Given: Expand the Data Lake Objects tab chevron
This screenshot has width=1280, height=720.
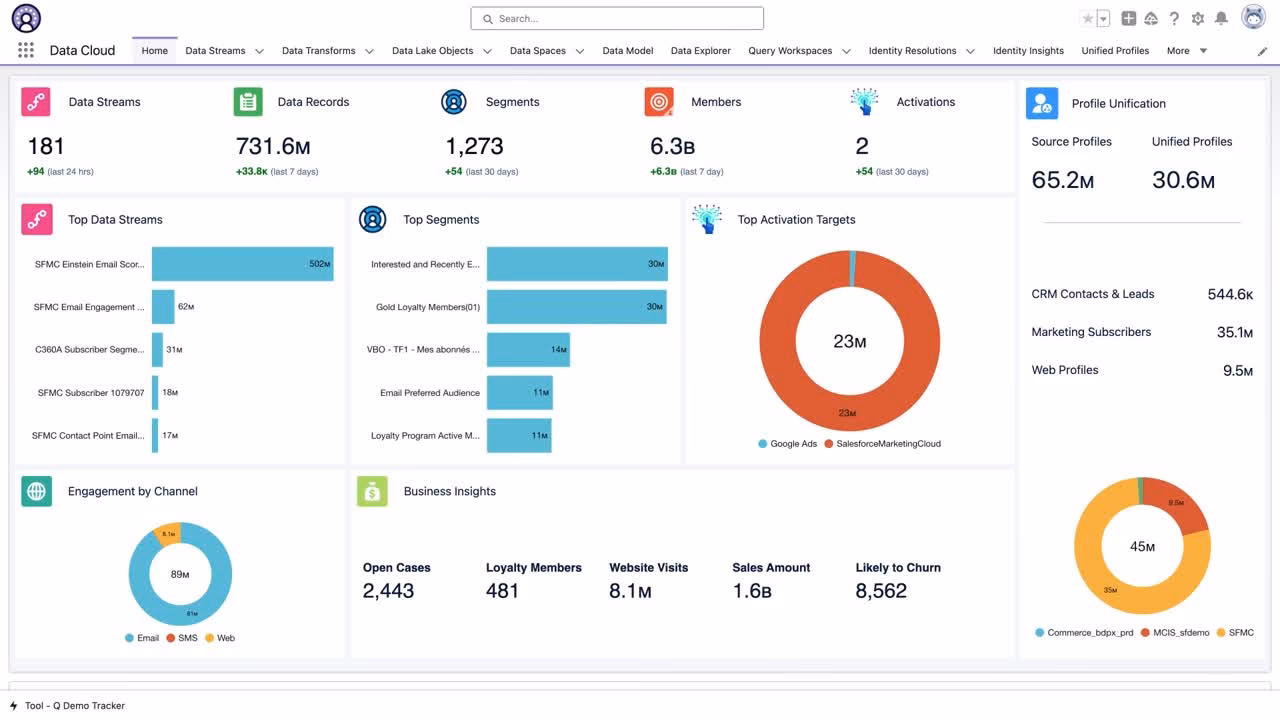Looking at the screenshot, I should point(487,51).
